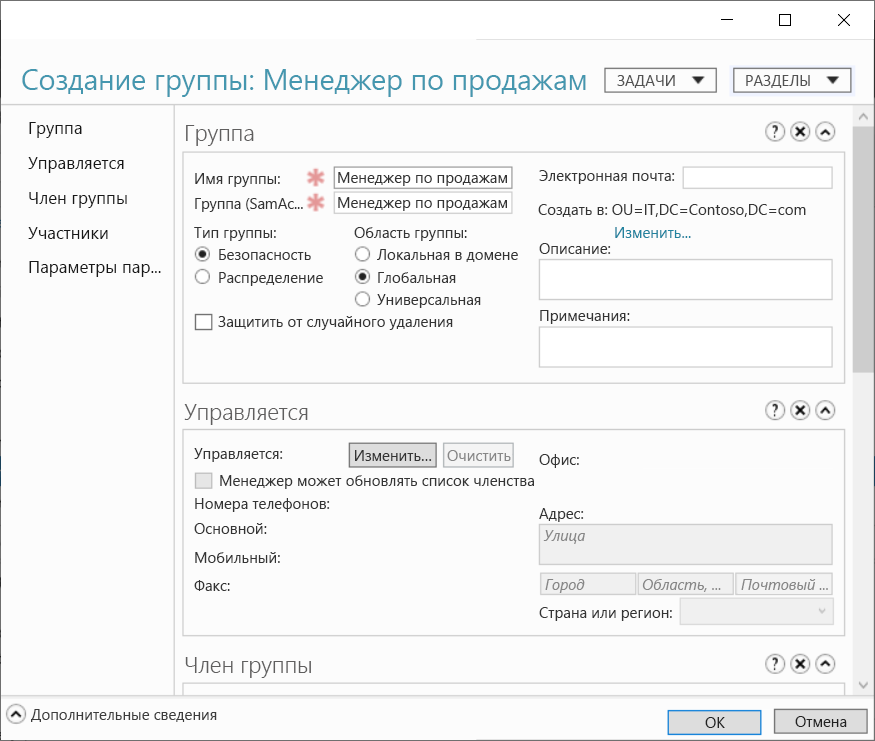Click the scrollbar down arrow

(863, 685)
